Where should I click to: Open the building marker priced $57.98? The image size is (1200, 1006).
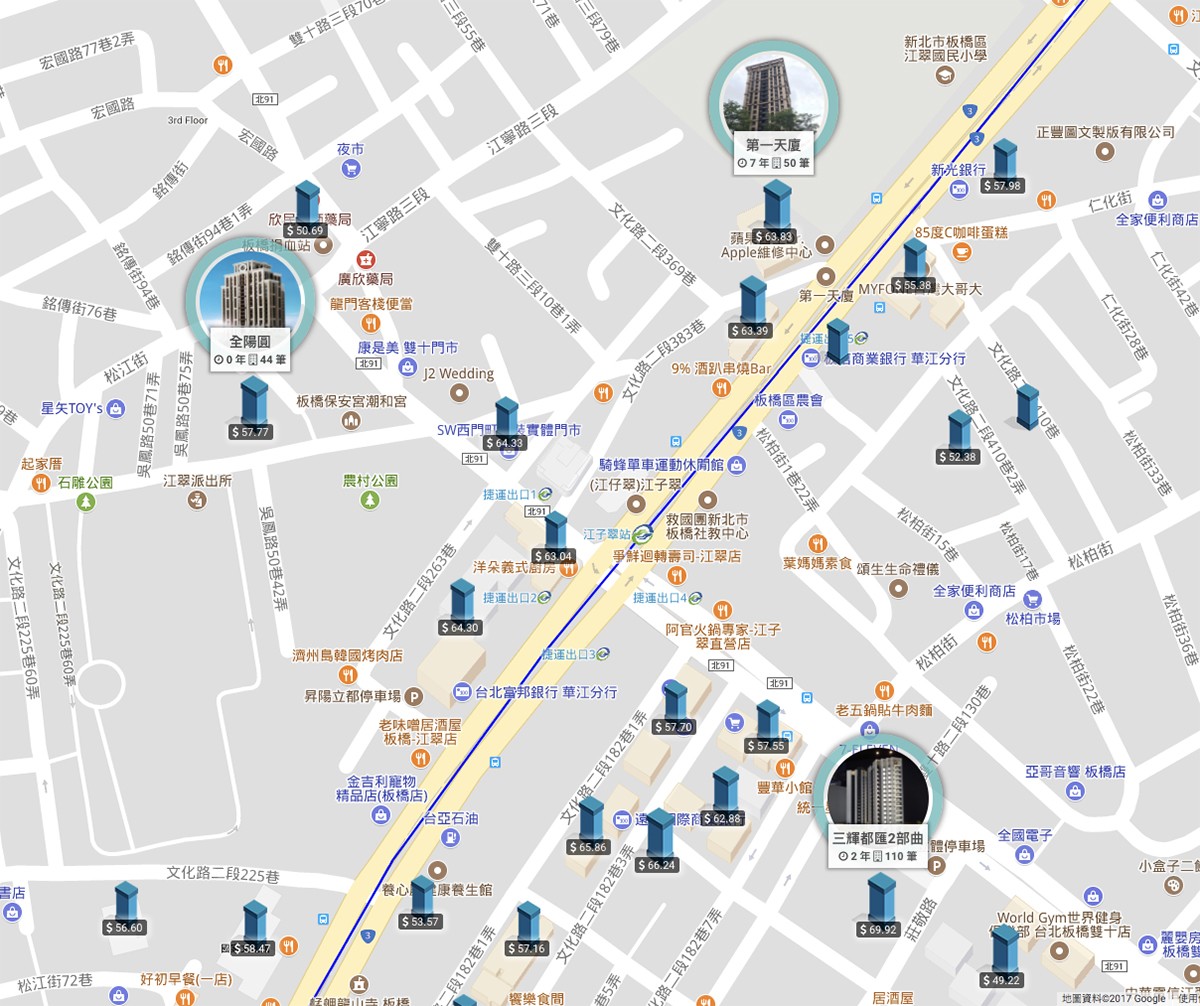click(x=1003, y=166)
